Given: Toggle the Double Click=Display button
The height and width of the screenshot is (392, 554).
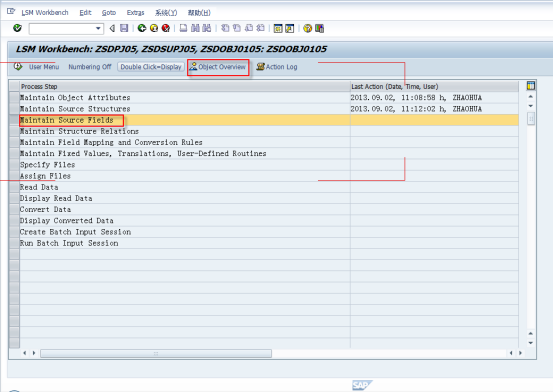Looking at the screenshot, I should coord(151,67).
